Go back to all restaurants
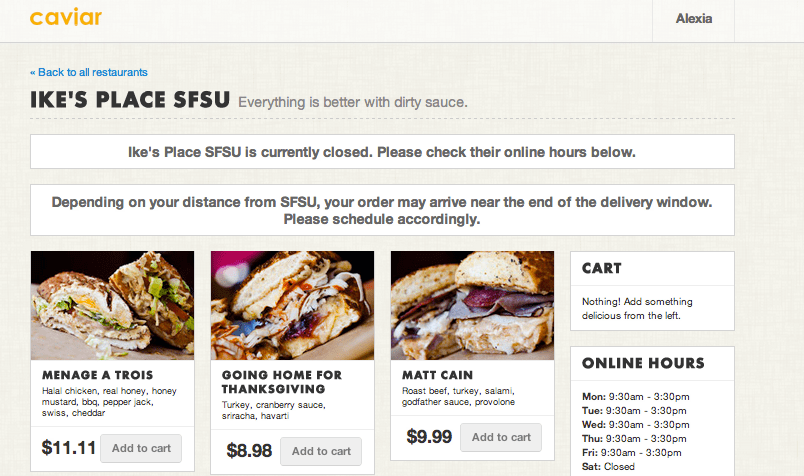This screenshot has width=804, height=476. tap(89, 72)
